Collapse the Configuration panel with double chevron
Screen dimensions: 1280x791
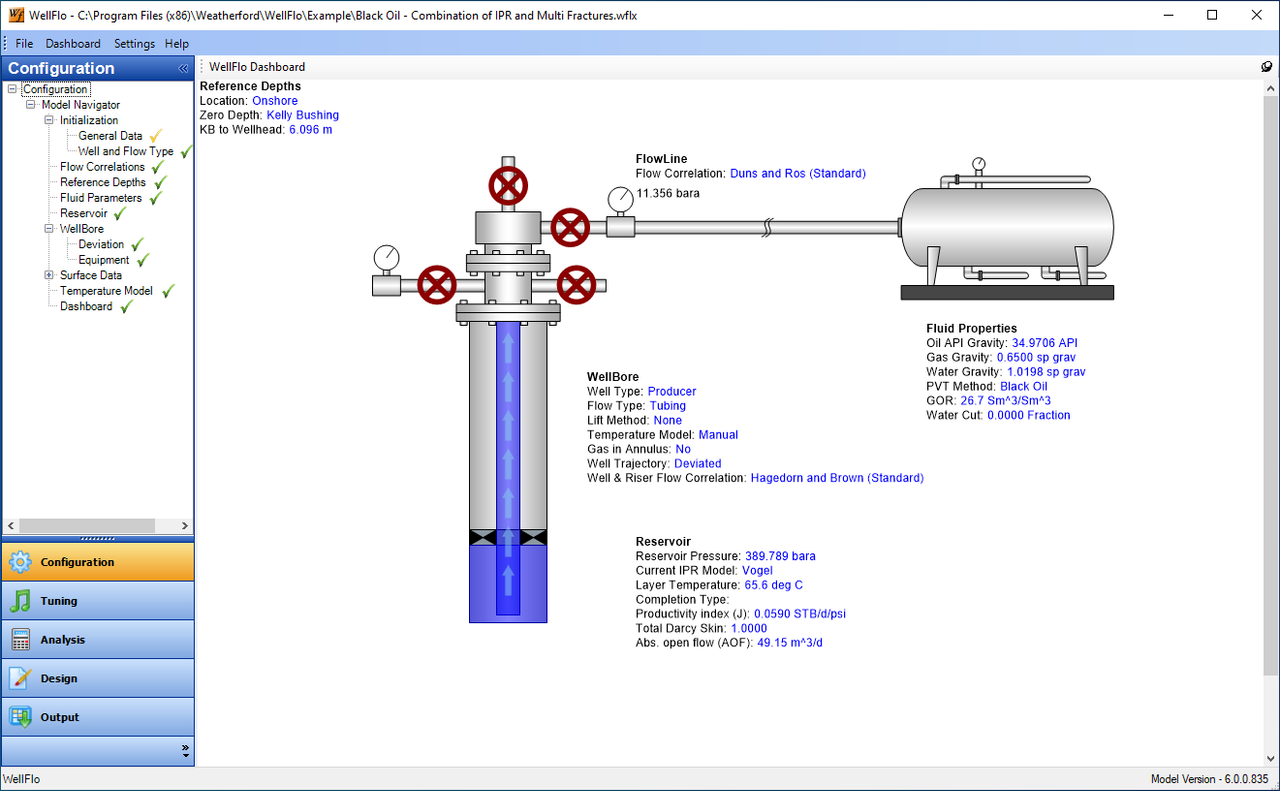click(183, 69)
